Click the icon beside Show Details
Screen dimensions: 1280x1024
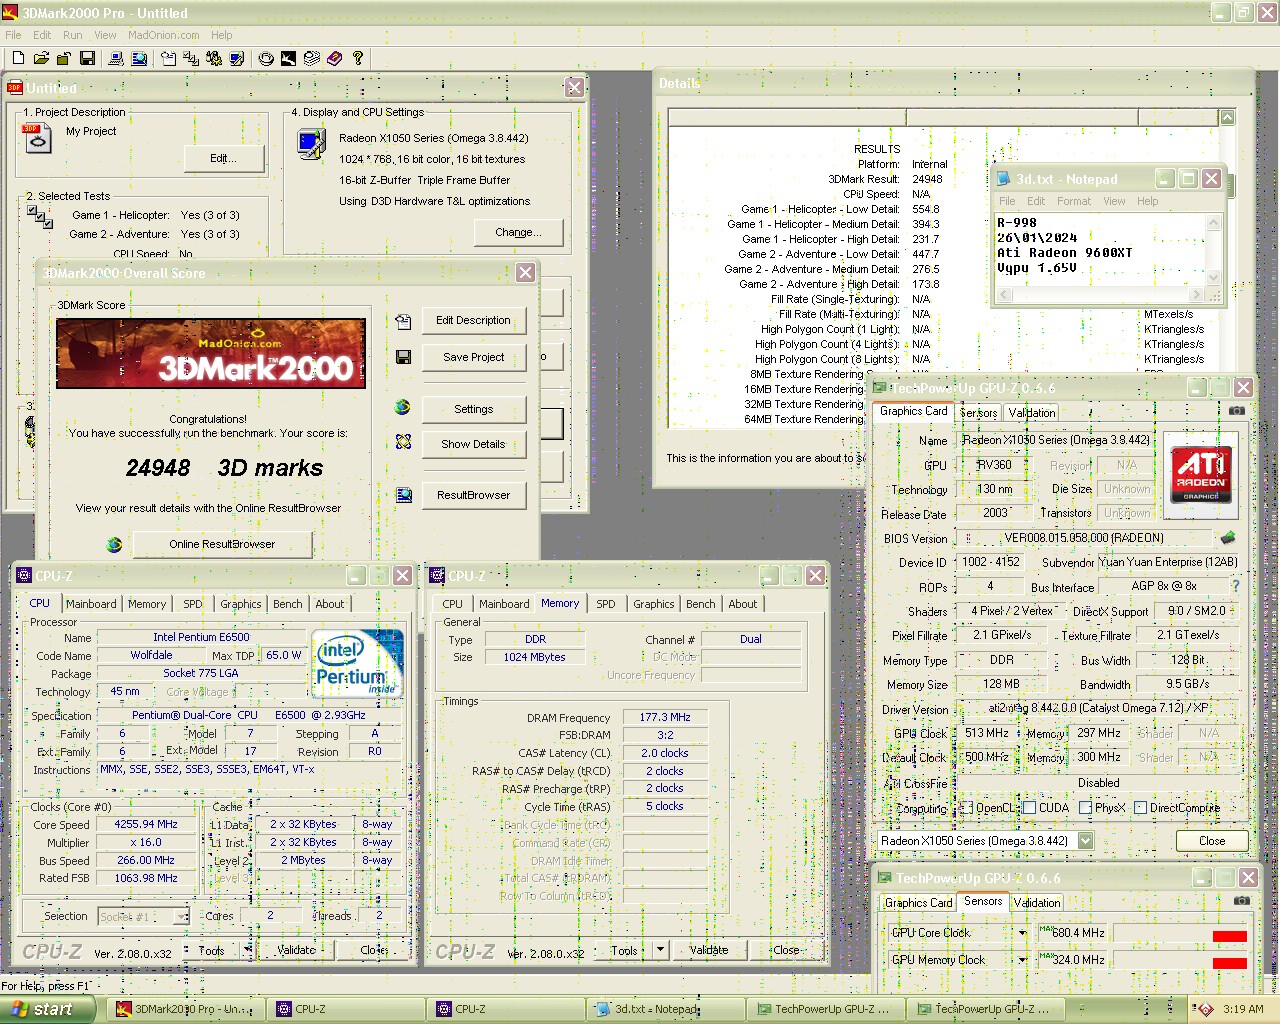click(403, 441)
